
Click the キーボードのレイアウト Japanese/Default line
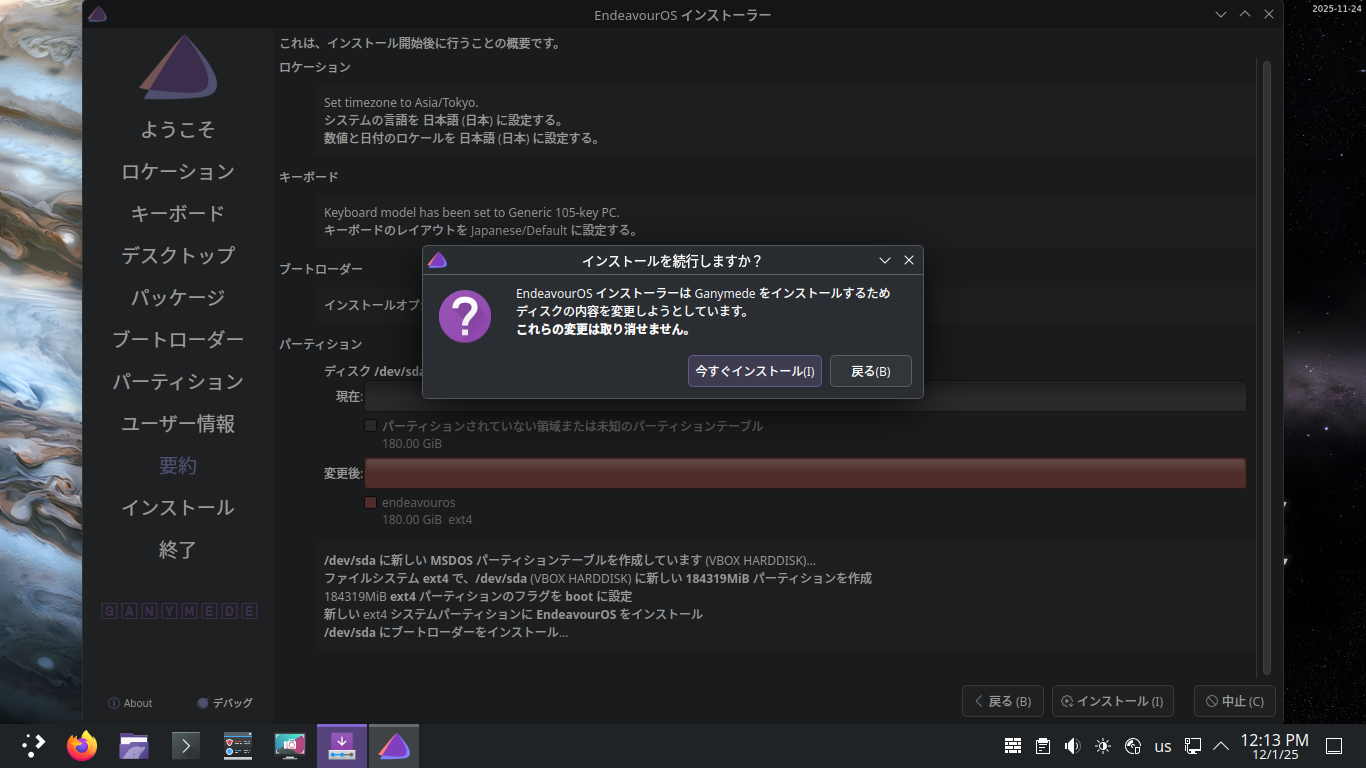[x=481, y=230]
